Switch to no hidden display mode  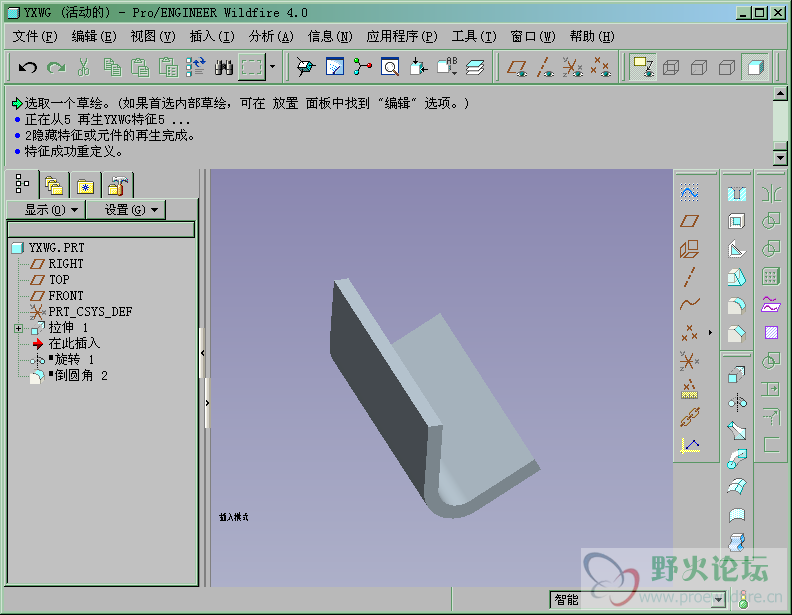[x=727, y=67]
